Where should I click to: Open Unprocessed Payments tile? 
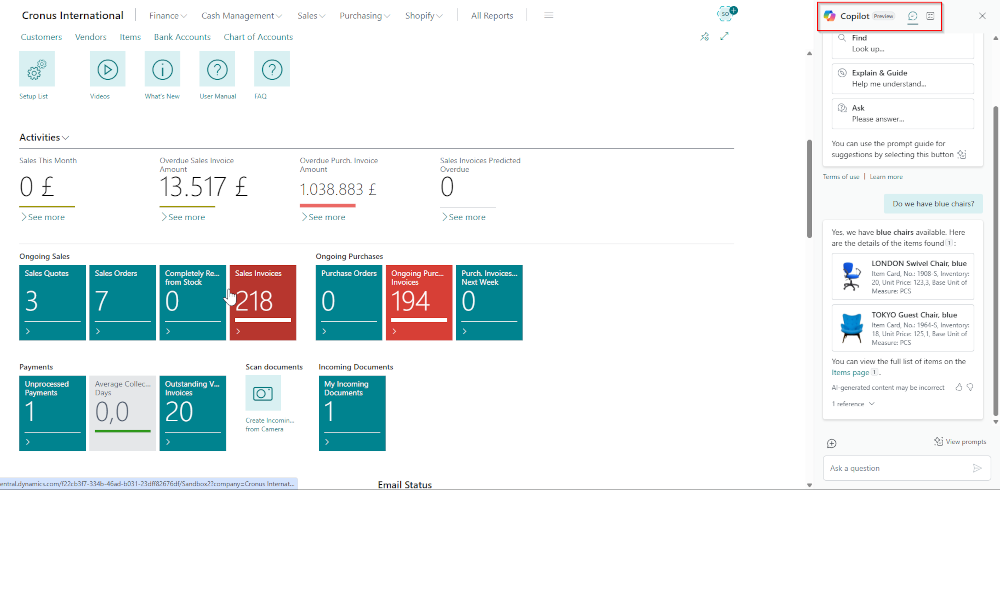point(52,413)
